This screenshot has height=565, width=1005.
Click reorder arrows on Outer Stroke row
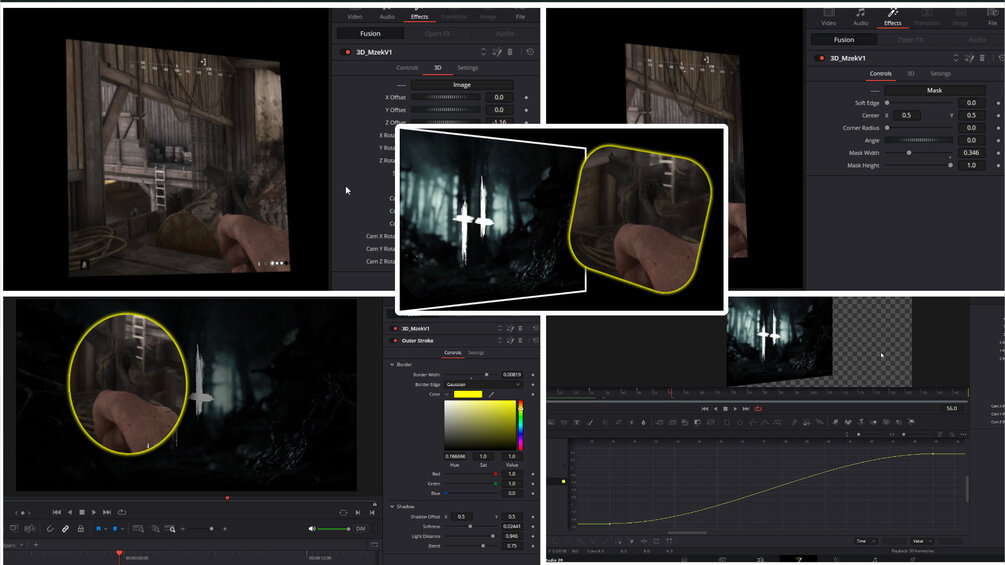pos(500,340)
